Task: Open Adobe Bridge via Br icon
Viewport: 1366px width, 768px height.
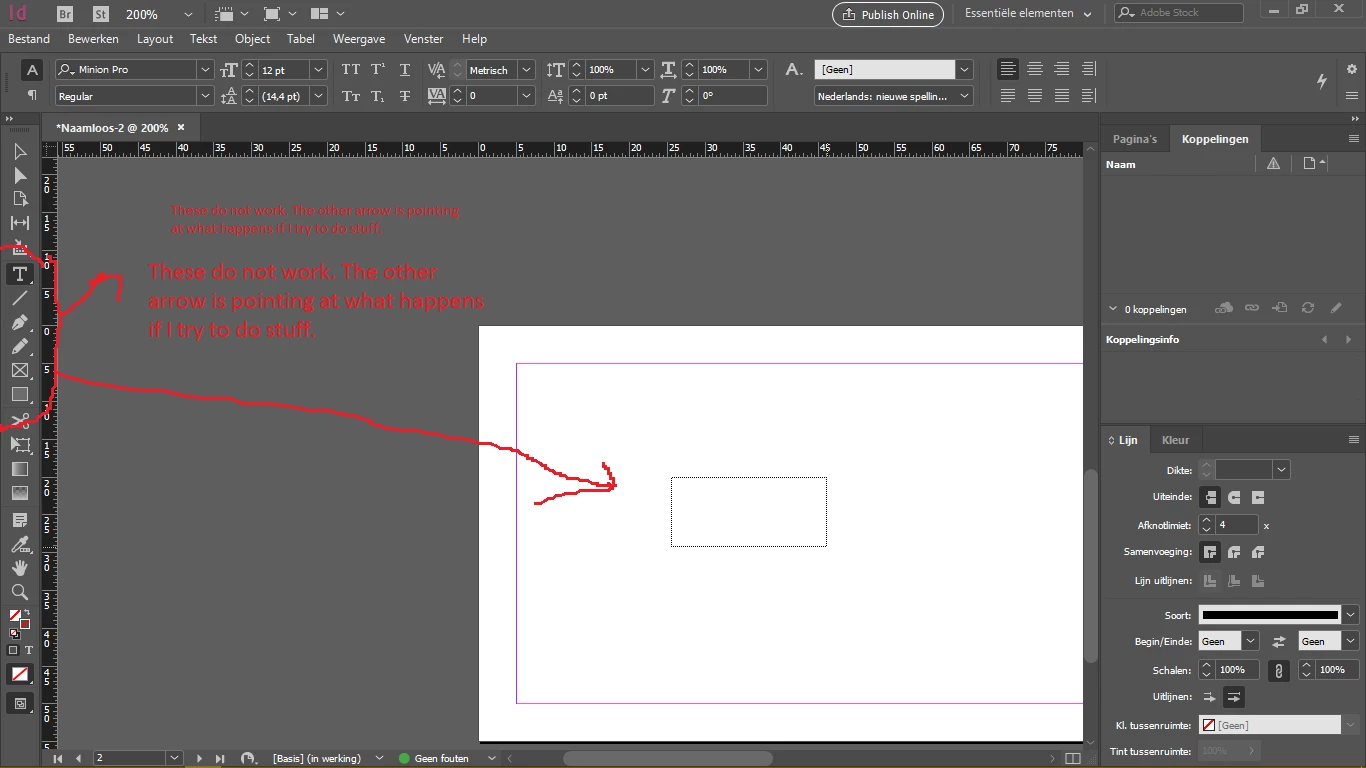Action: tap(65, 14)
